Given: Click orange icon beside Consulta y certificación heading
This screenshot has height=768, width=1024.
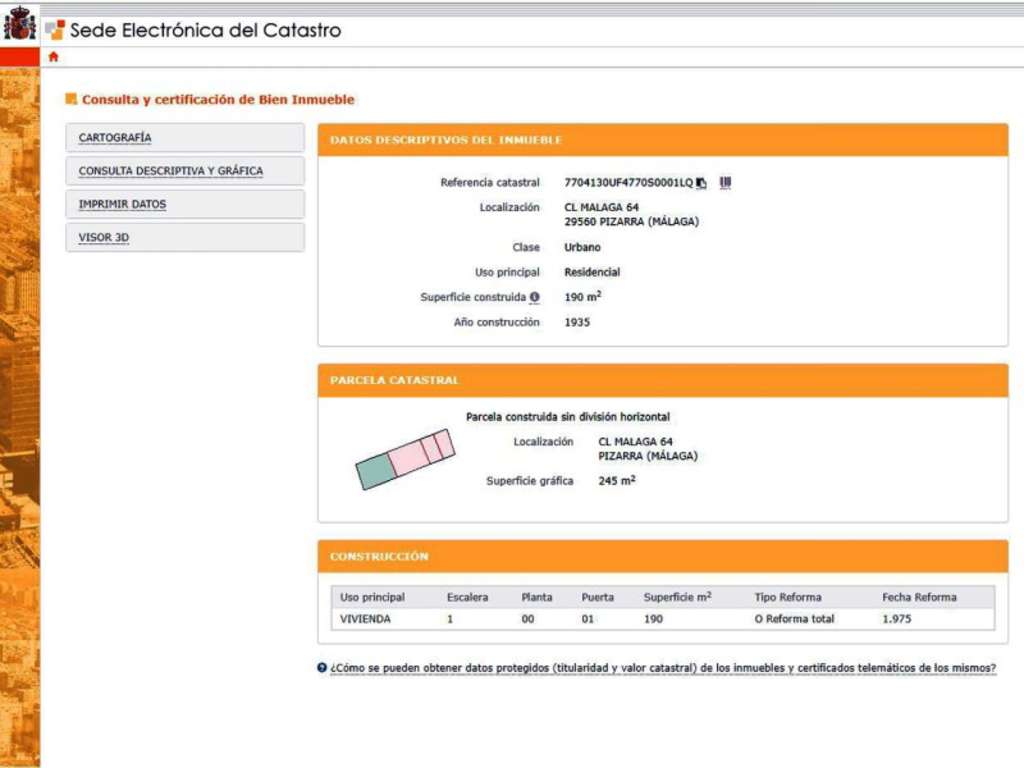Looking at the screenshot, I should pyautogui.click(x=71, y=99).
